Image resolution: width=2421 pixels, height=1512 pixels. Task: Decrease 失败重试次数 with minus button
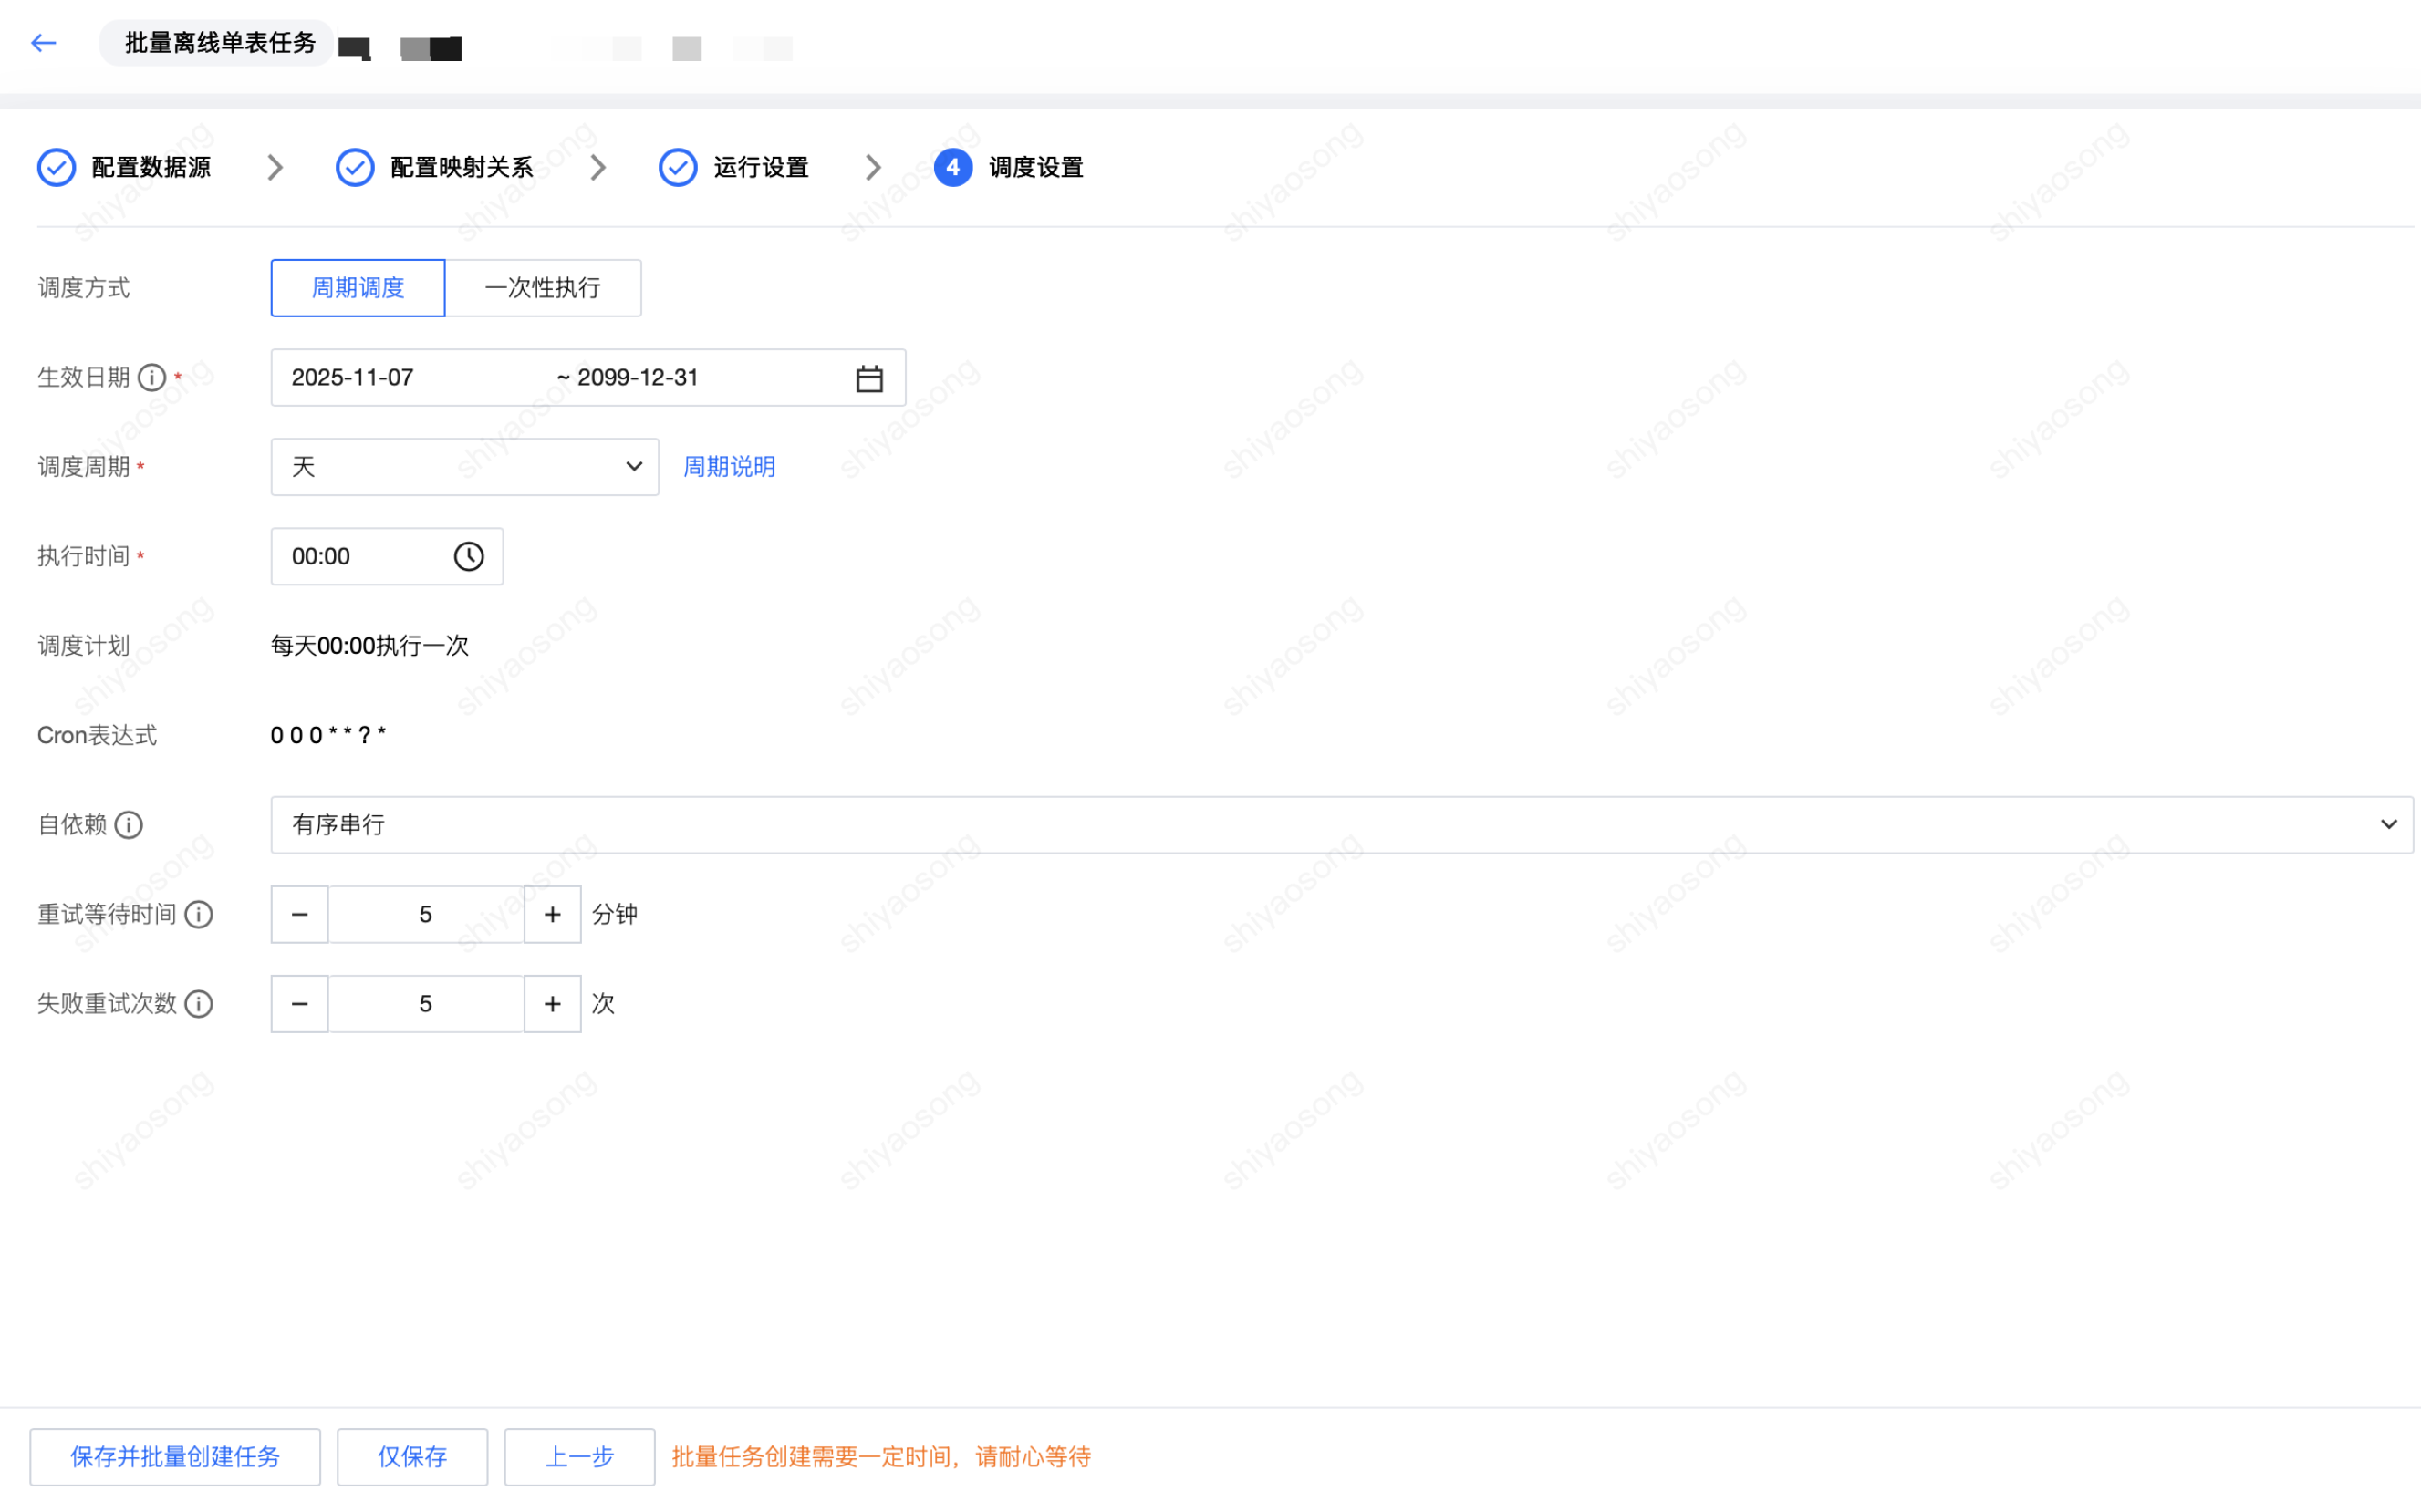pos(299,1004)
